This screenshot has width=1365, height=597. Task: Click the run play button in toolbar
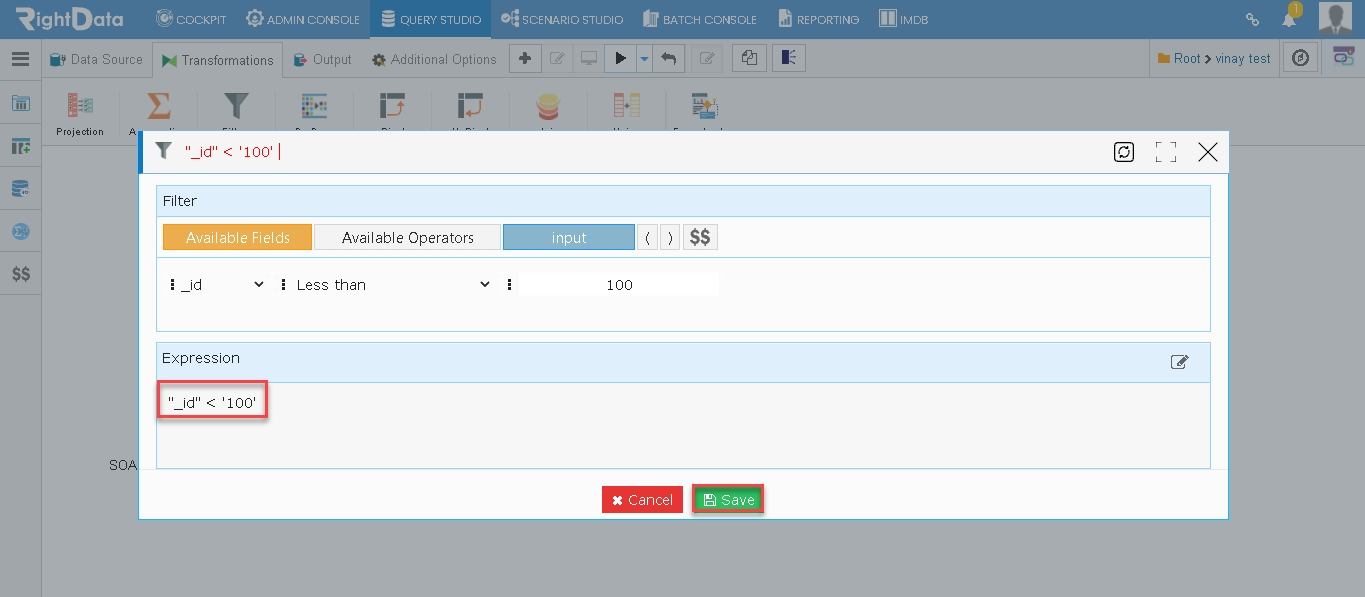[x=620, y=59]
